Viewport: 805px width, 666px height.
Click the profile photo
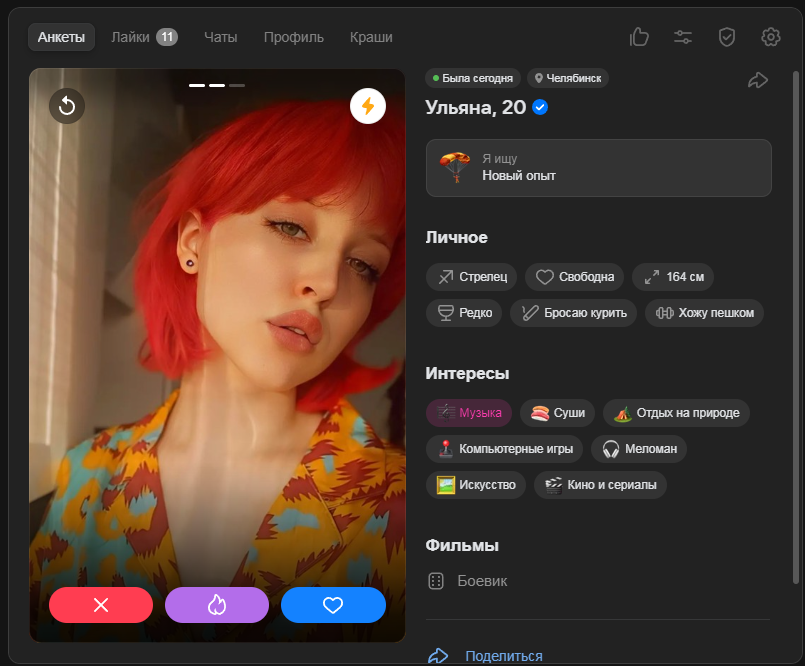217,355
